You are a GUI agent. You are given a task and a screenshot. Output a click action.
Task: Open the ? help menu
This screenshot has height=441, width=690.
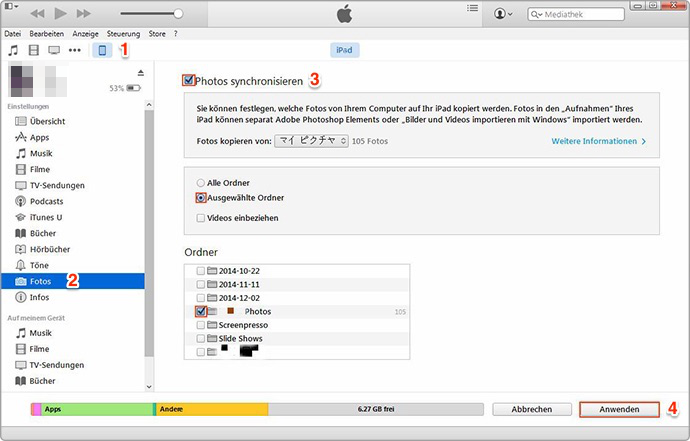176,33
